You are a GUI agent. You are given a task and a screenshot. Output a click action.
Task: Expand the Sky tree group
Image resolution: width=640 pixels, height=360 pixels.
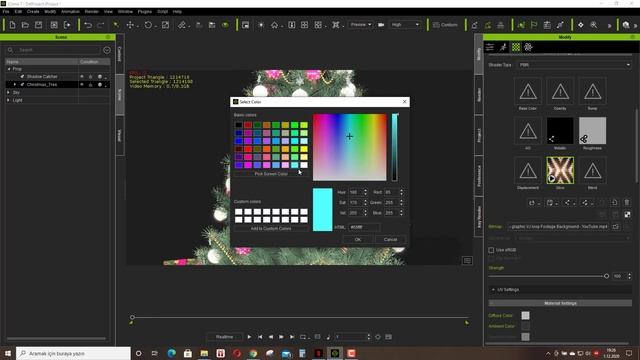[x=9, y=93]
